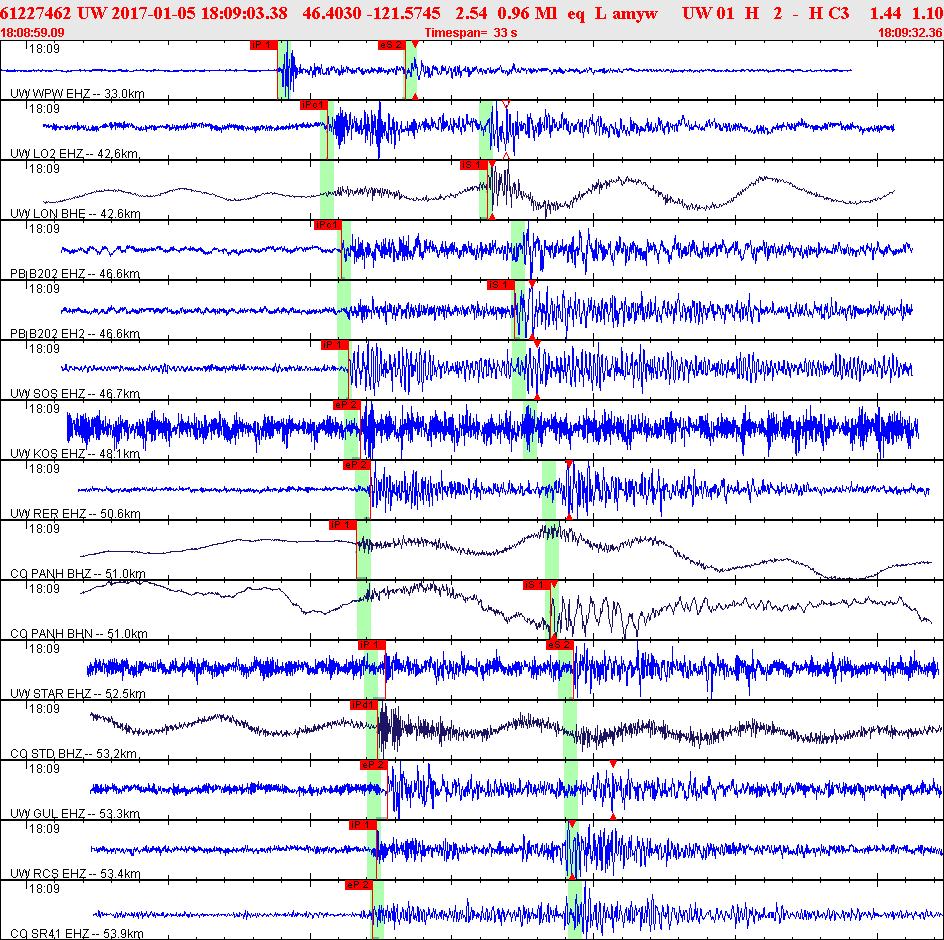The height and width of the screenshot is (940, 944).
Task: Click the 'UW KOS EHZ -- 48.1km' label
Action: point(75,453)
